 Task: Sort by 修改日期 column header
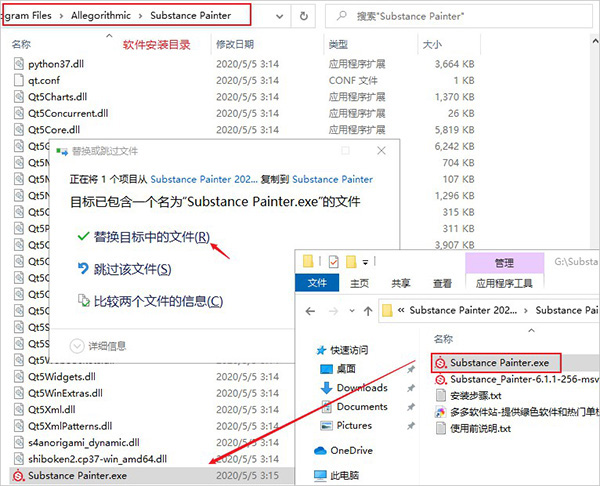pyautogui.click(x=235, y=44)
